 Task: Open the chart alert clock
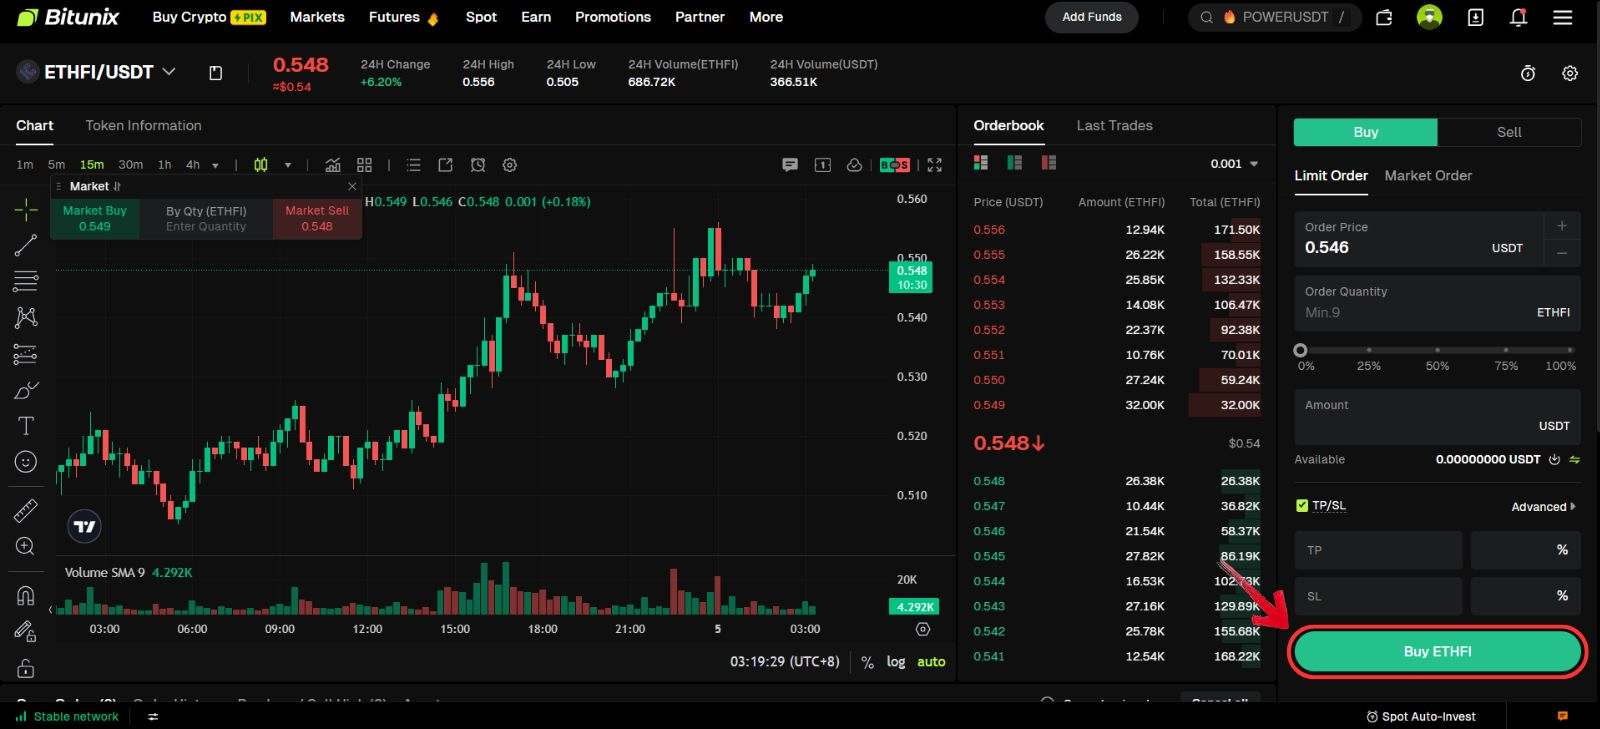point(478,165)
